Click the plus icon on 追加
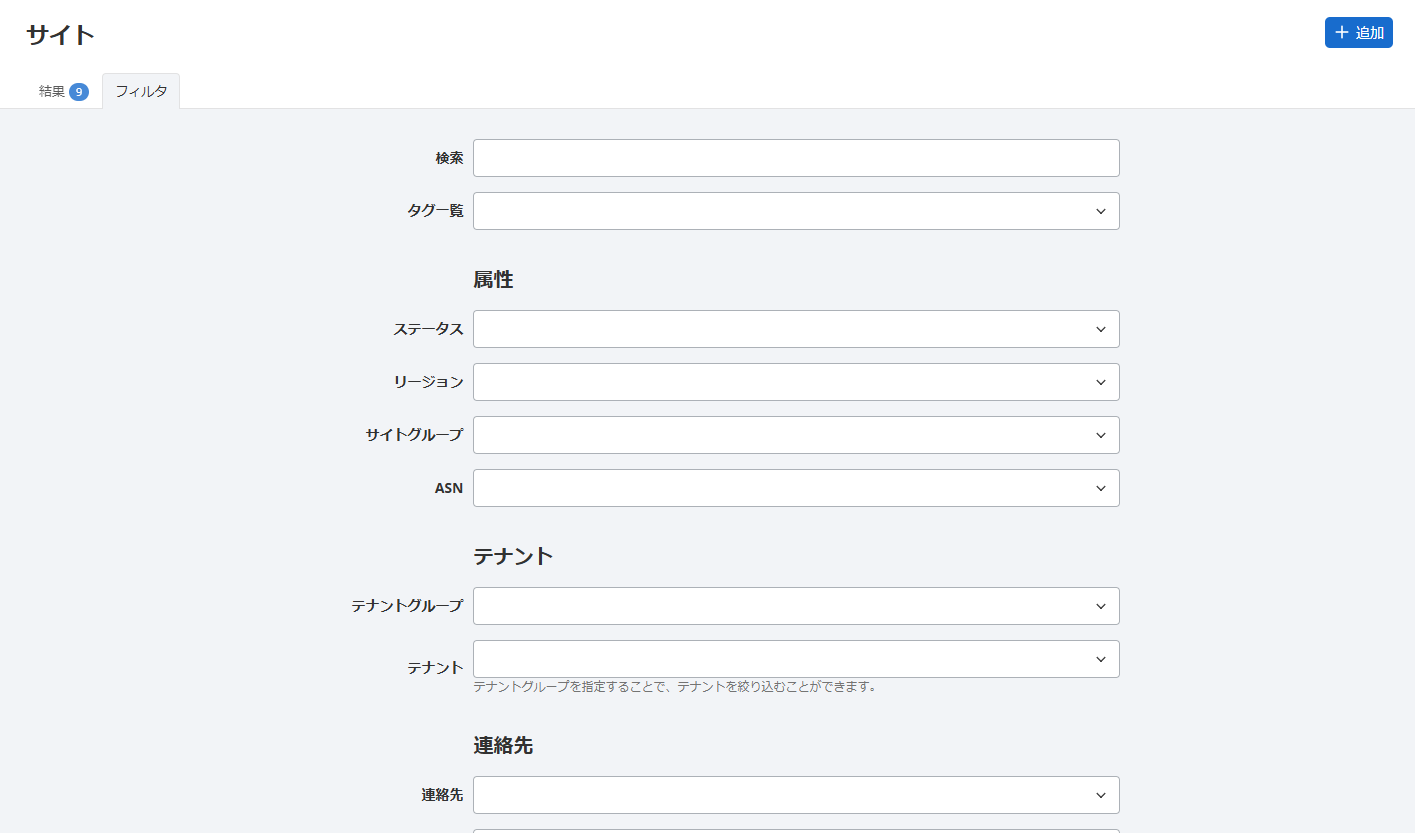Screen dimensions: 1416x833 coord(1342,33)
